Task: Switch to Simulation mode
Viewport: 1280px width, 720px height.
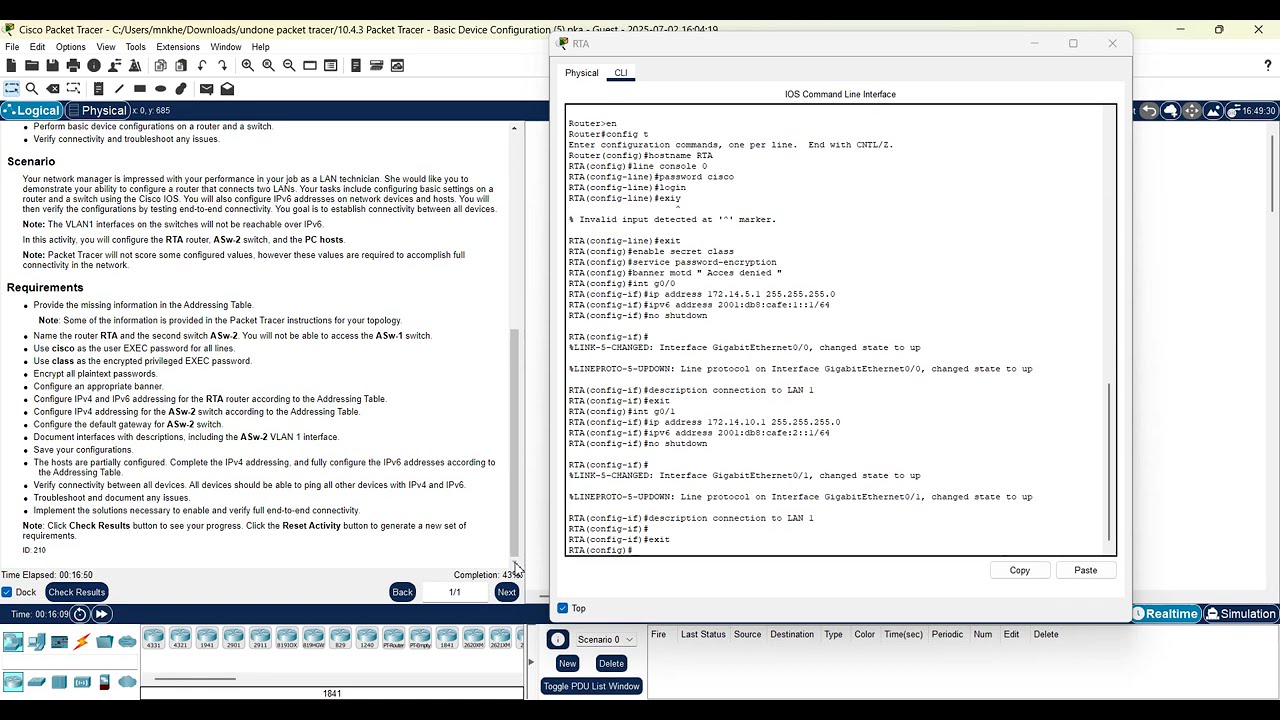Action: pyautogui.click(x=1240, y=614)
